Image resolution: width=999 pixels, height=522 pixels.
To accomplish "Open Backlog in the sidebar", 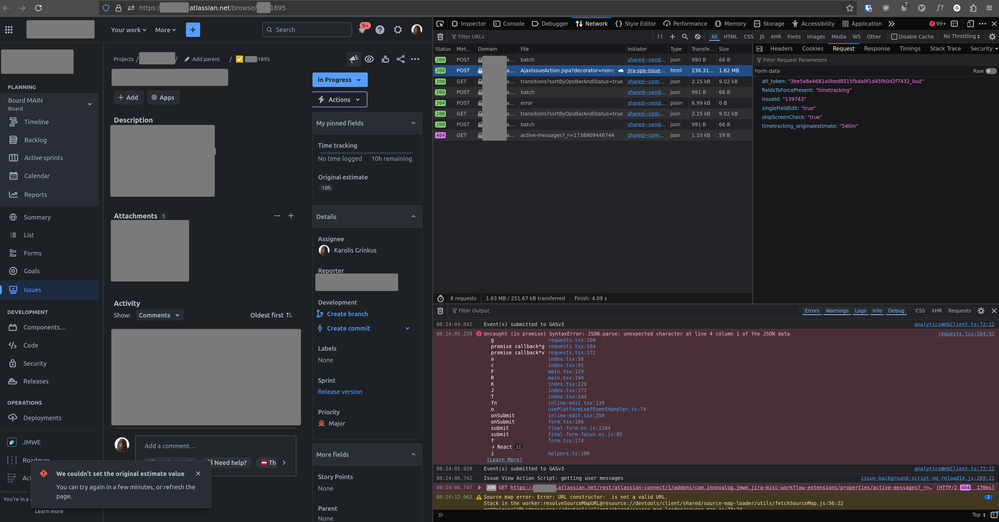I will click(x=35, y=140).
